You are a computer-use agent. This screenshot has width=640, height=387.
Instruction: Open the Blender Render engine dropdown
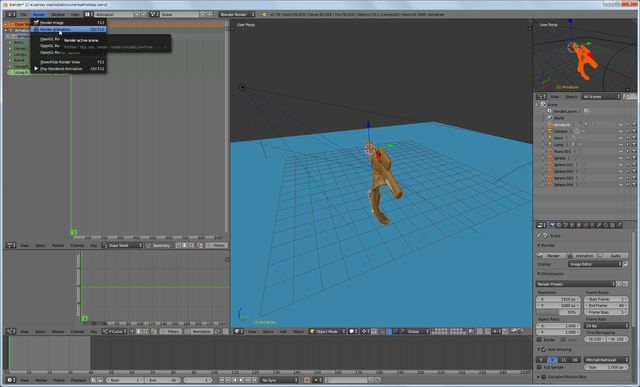[237, 14]
